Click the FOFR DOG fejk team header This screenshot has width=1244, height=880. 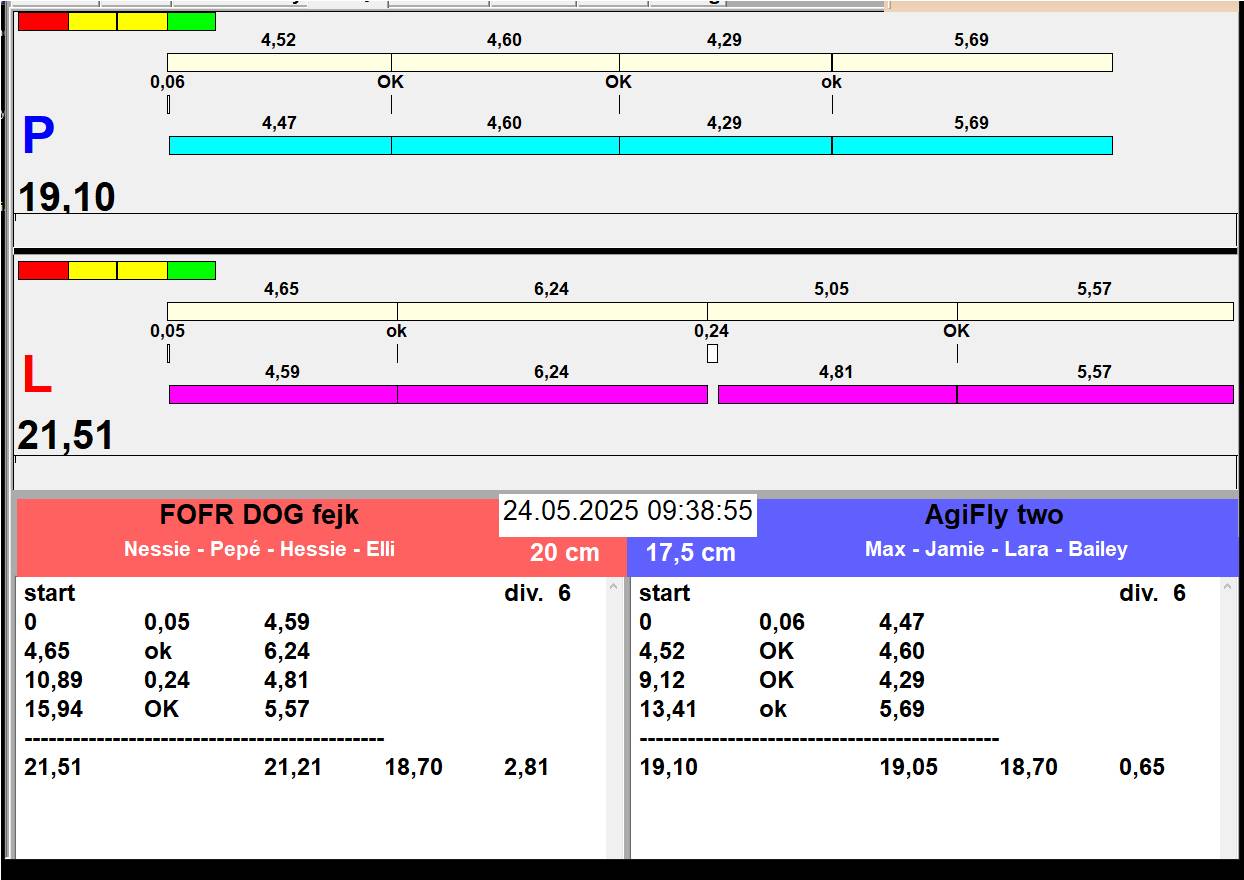point(259,516)
